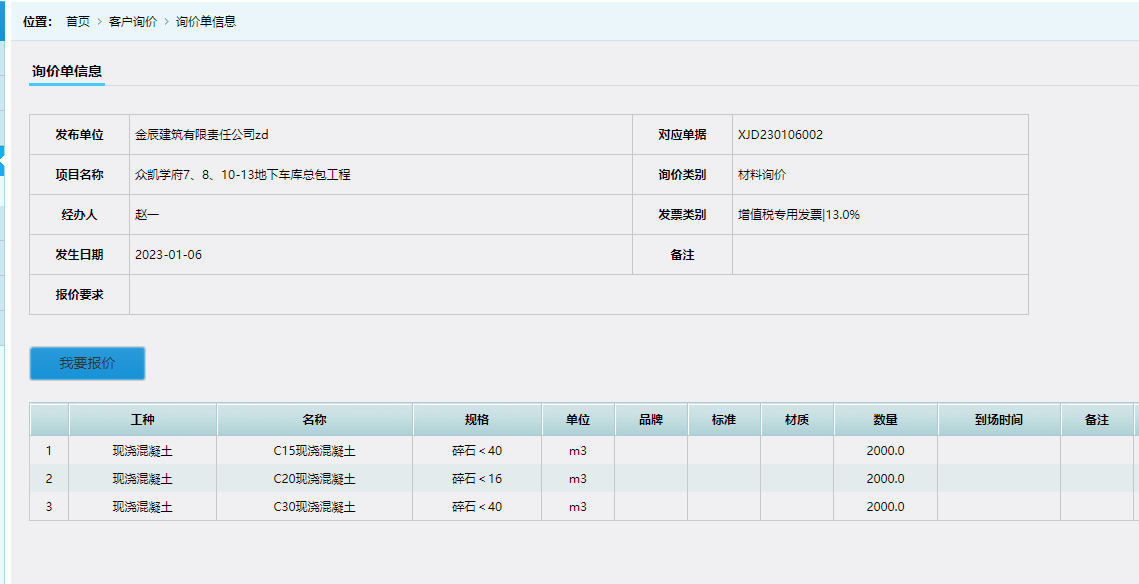Click the date value 2023-01-06
Screen dimensions: 1139x584
point(168,255)
